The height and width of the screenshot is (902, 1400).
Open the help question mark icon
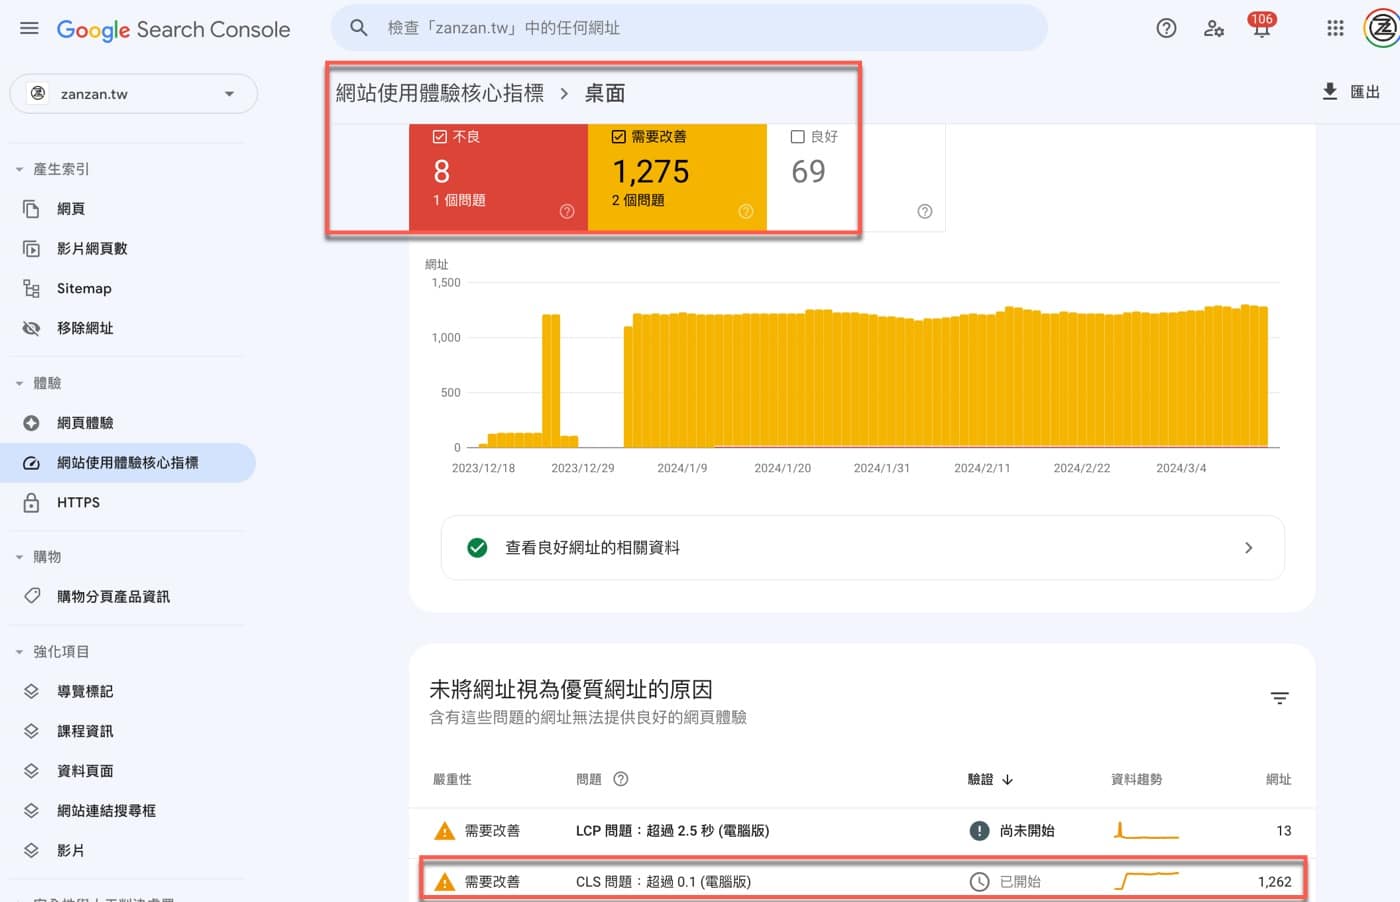(1166, 28)
